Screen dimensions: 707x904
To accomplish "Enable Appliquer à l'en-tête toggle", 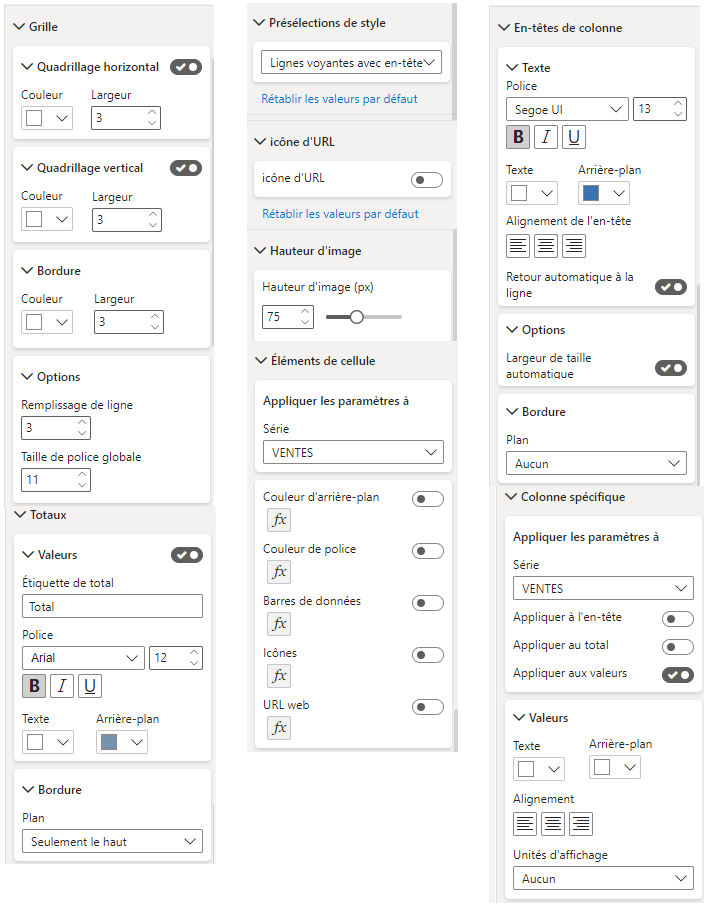I will tap(678, 619).
